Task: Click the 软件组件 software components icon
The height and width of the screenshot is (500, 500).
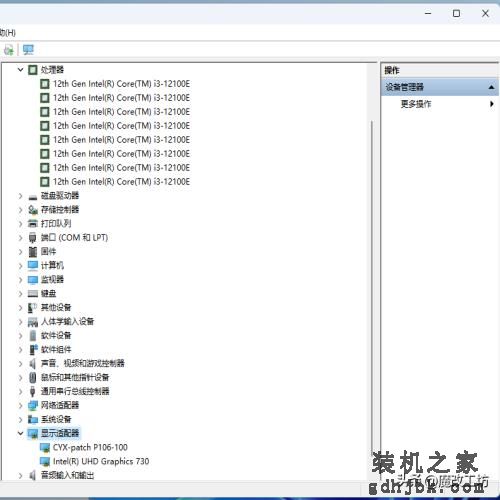Action: [x=33, y=350]
